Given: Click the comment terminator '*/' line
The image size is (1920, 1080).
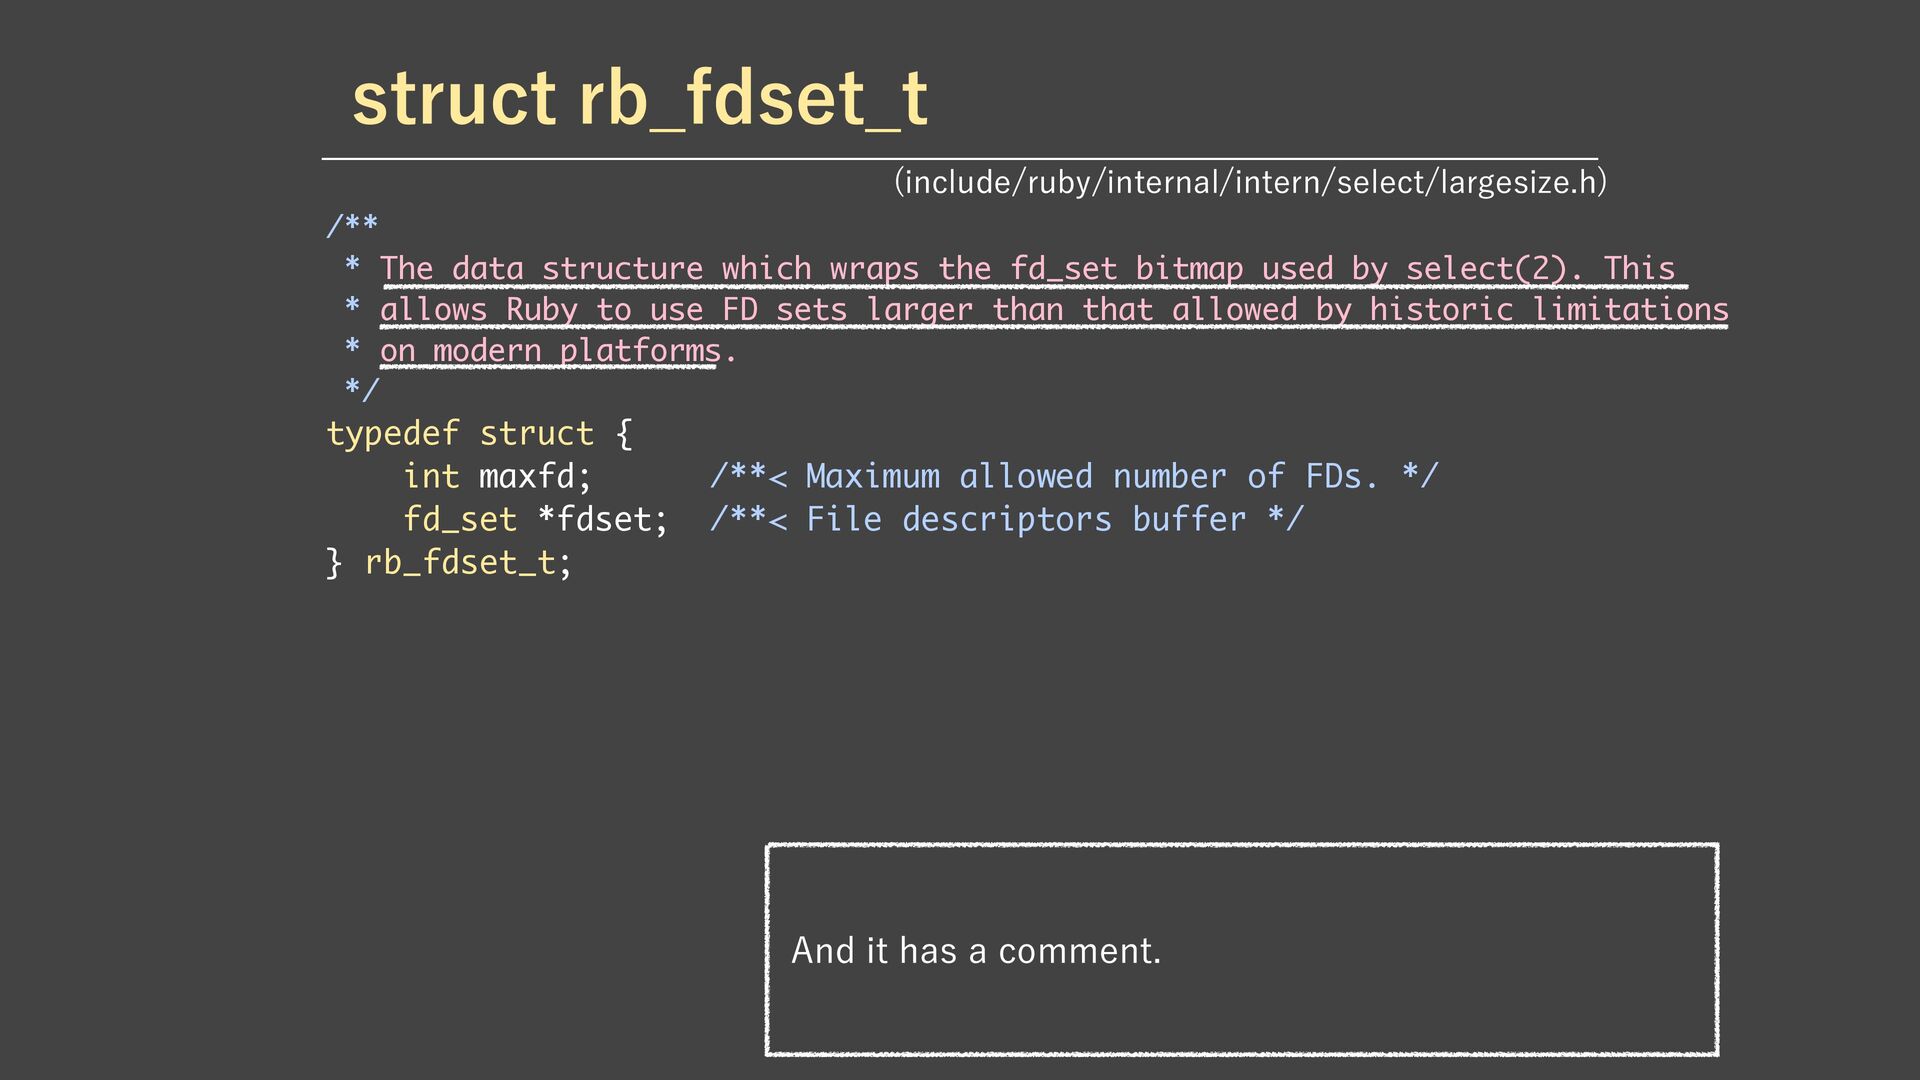Looking at the screenshot, I should pos(361,389).
